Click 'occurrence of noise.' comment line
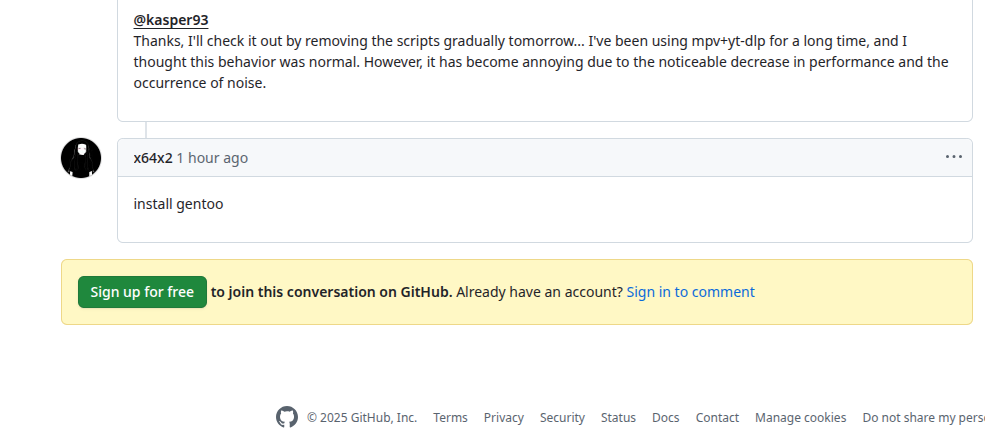985x428 pixels. point(200,83)
